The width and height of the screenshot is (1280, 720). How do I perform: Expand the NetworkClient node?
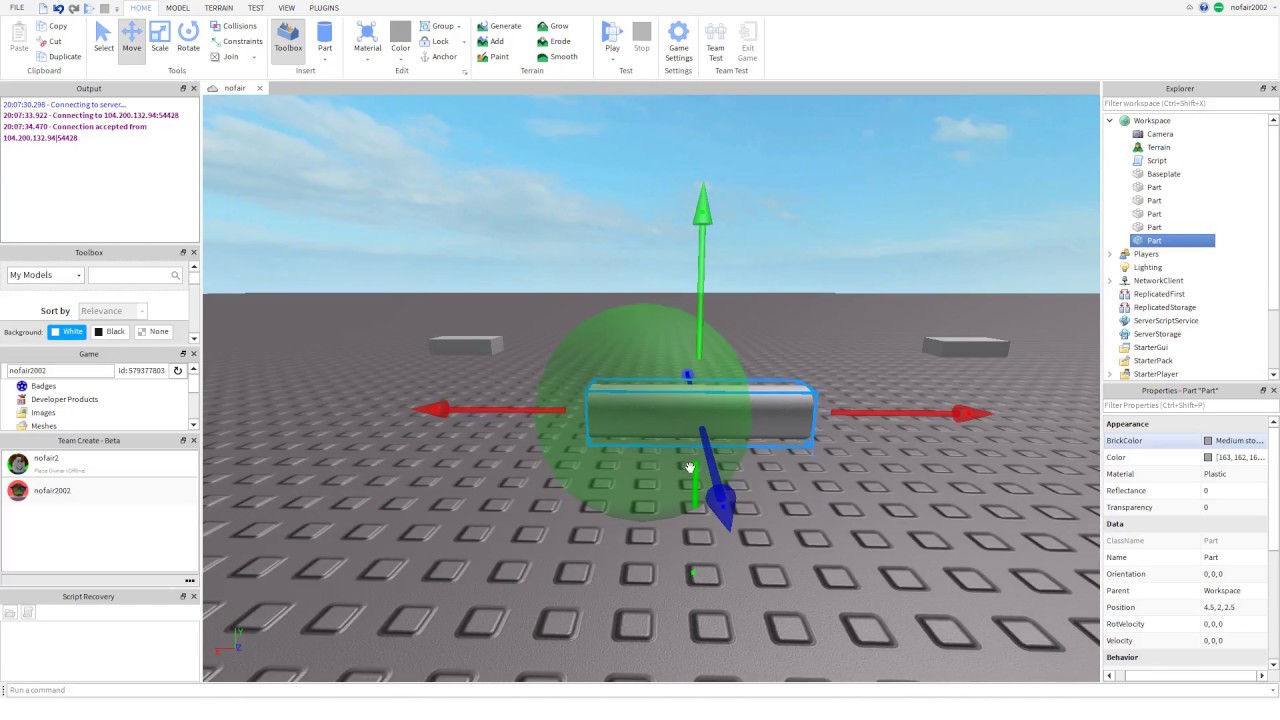tap(1110, 281)
